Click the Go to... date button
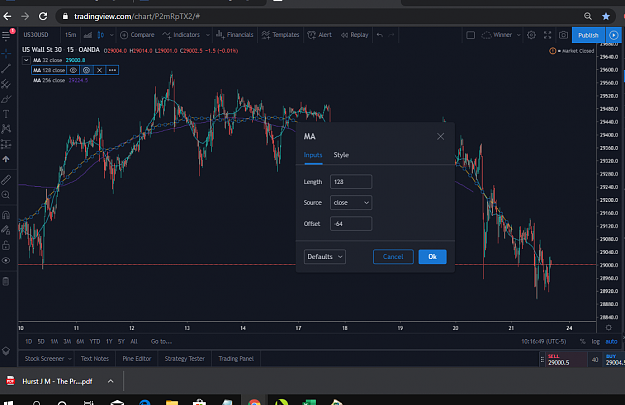Screen dimensions: 625x405 (x=161, y=342)
